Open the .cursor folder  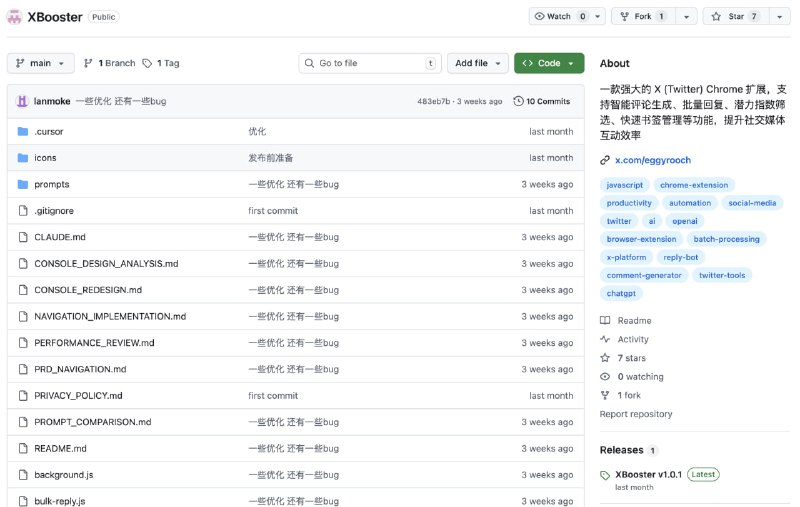click(x=48, y=132)
